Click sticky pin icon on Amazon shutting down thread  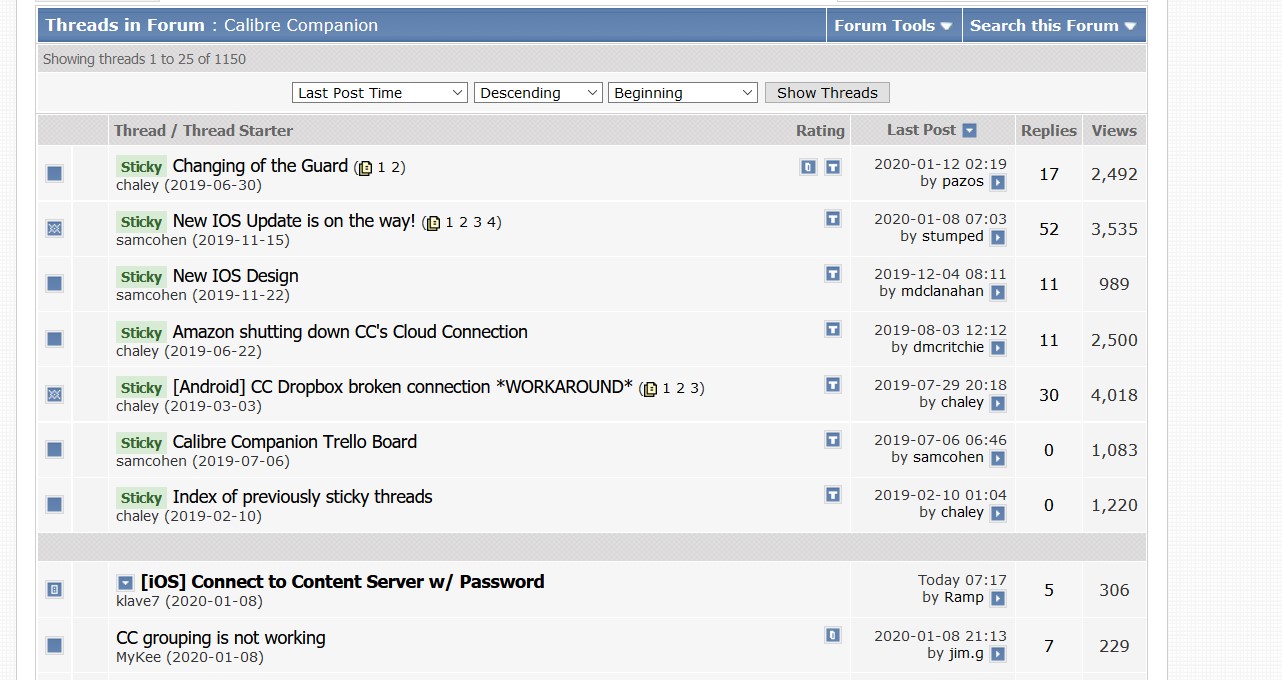click(x=833, y=329)
